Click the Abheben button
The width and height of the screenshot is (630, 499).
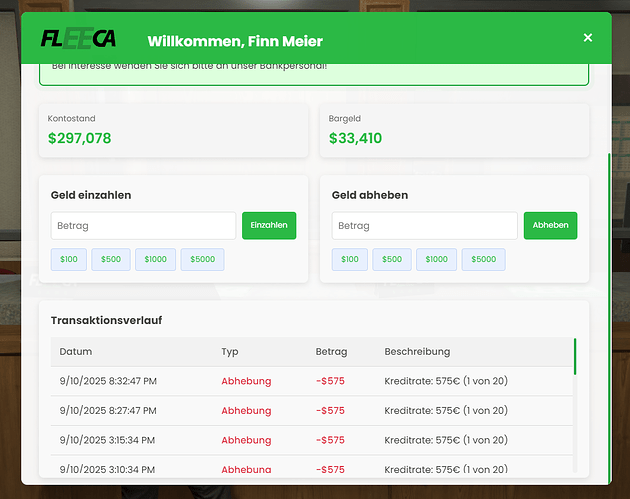pyautogui.click(x=550, y=225)
